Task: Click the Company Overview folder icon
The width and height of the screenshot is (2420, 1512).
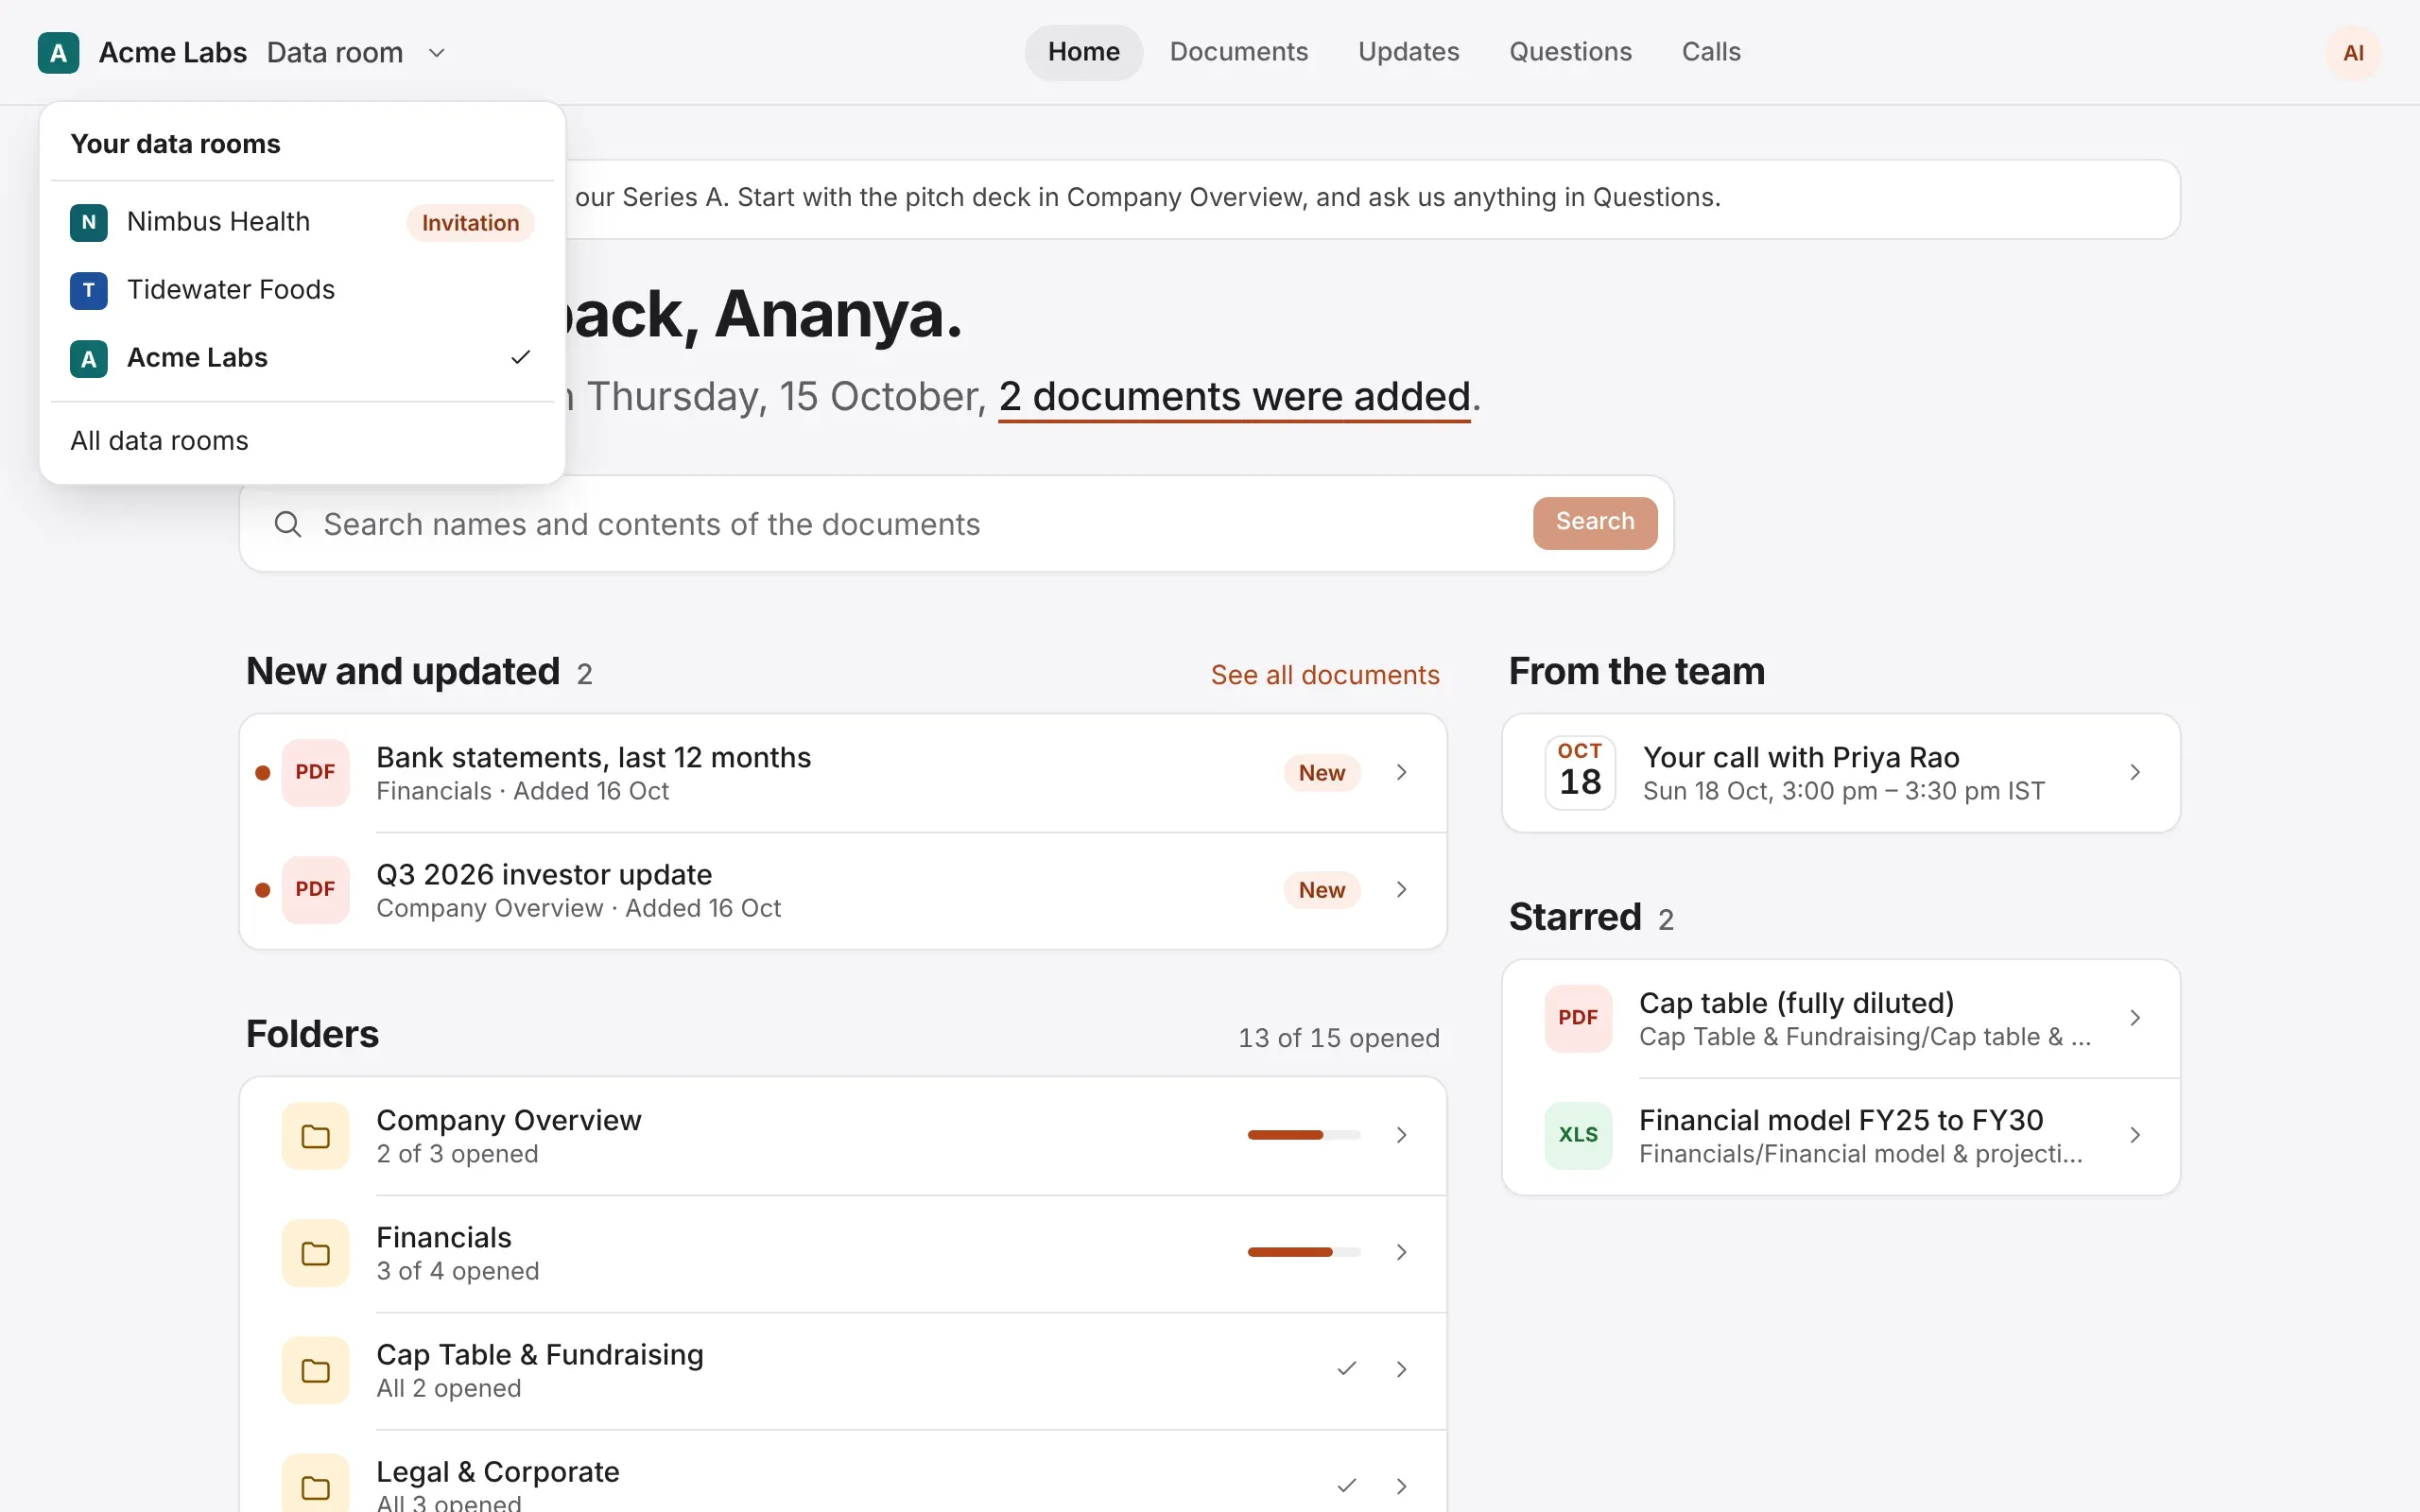Action: click(x=315, y=1136)
